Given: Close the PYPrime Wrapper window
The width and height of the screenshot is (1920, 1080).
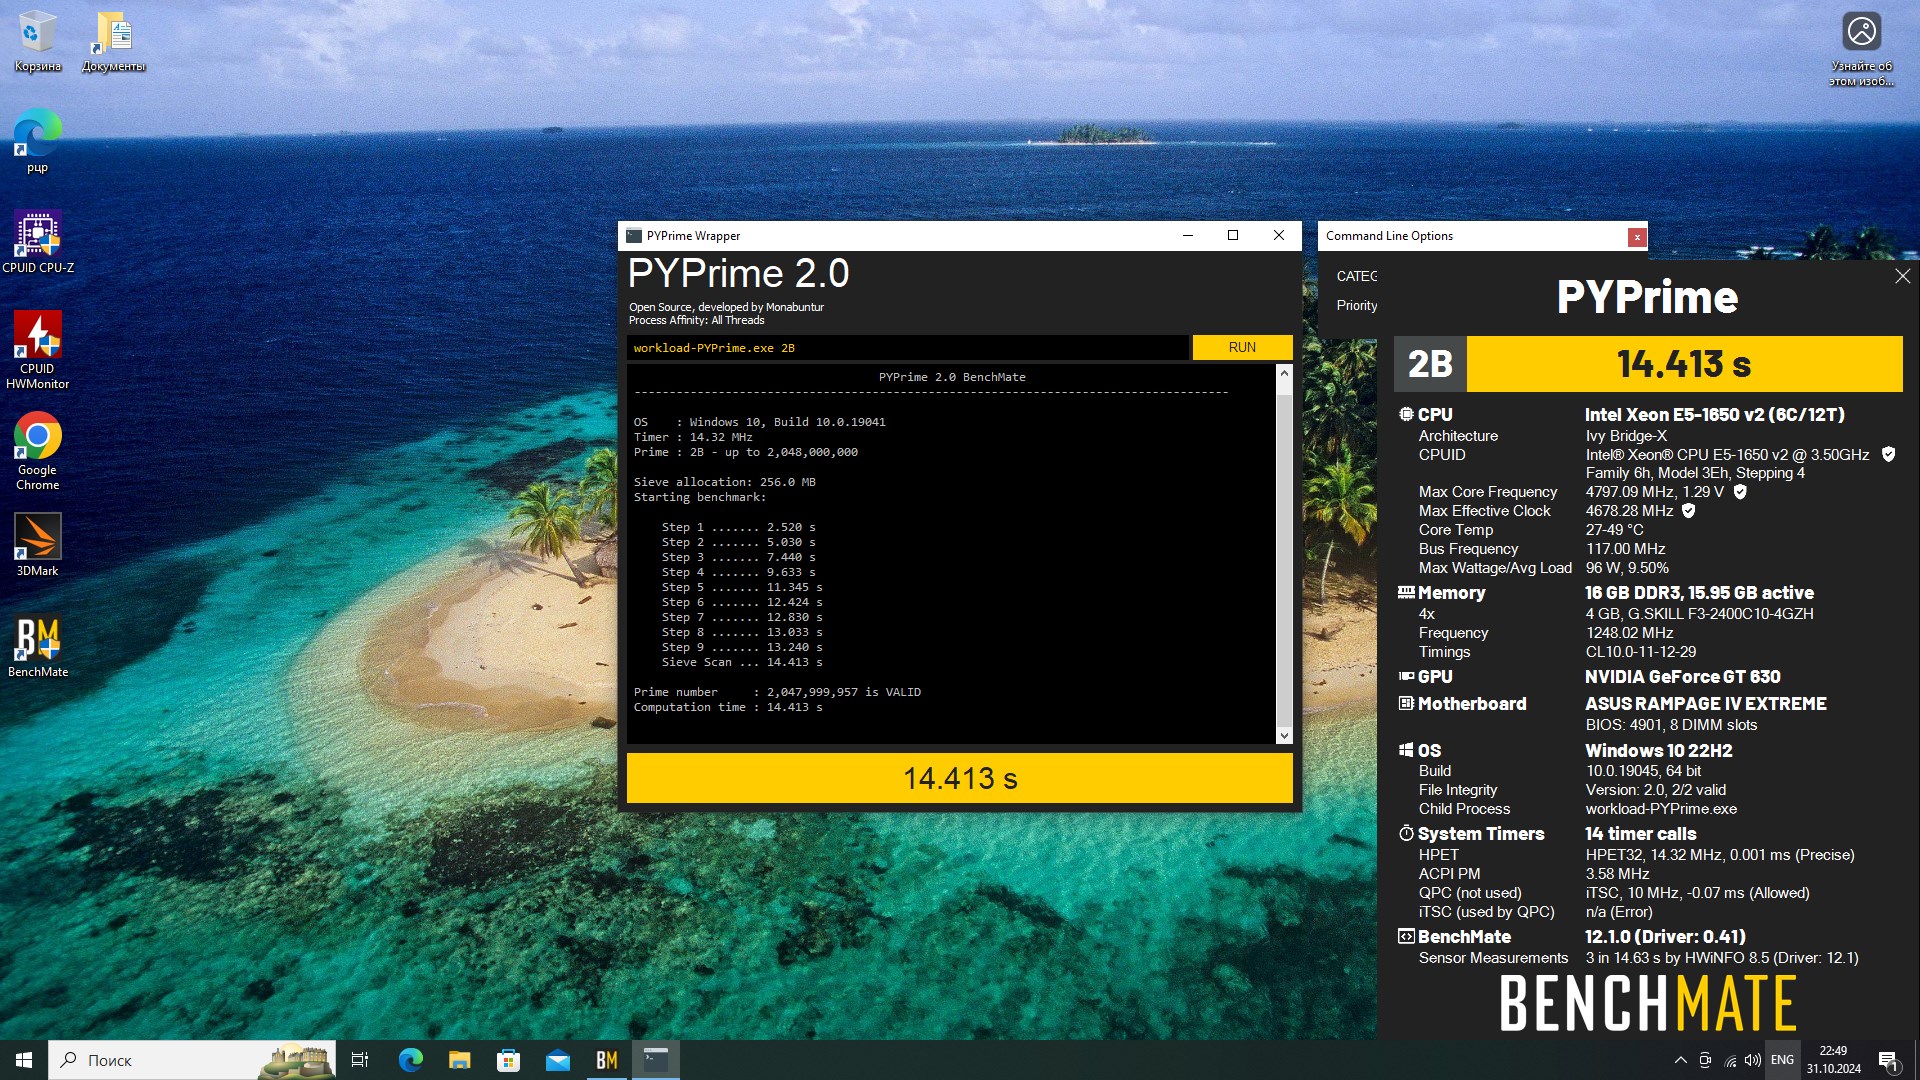Looking at the screenshot, I should [1279, 235].
